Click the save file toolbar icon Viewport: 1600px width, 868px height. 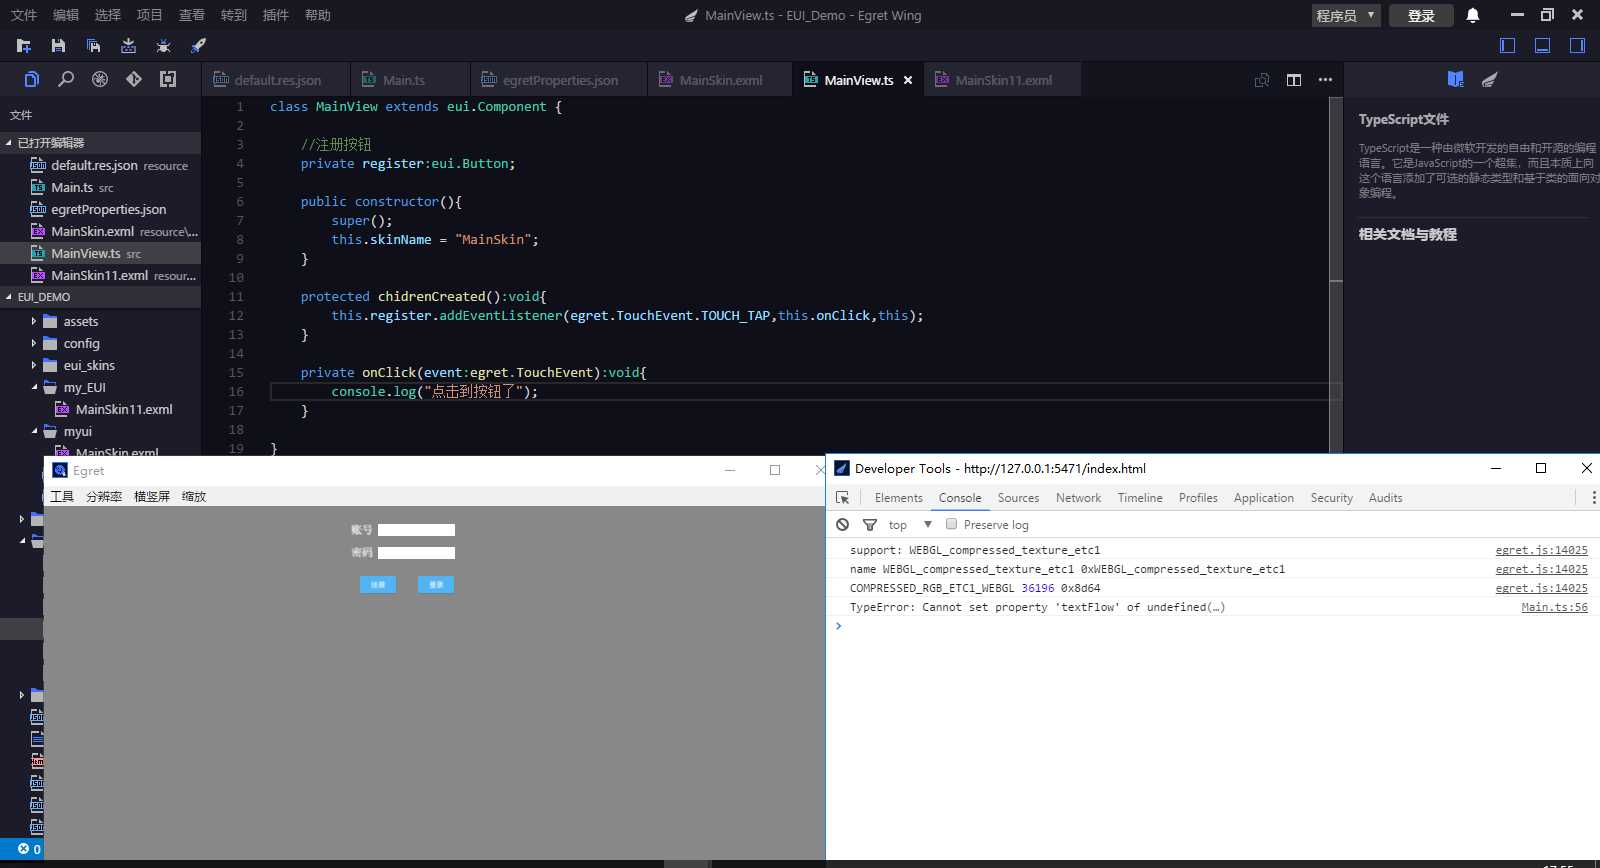click(58, 46)
